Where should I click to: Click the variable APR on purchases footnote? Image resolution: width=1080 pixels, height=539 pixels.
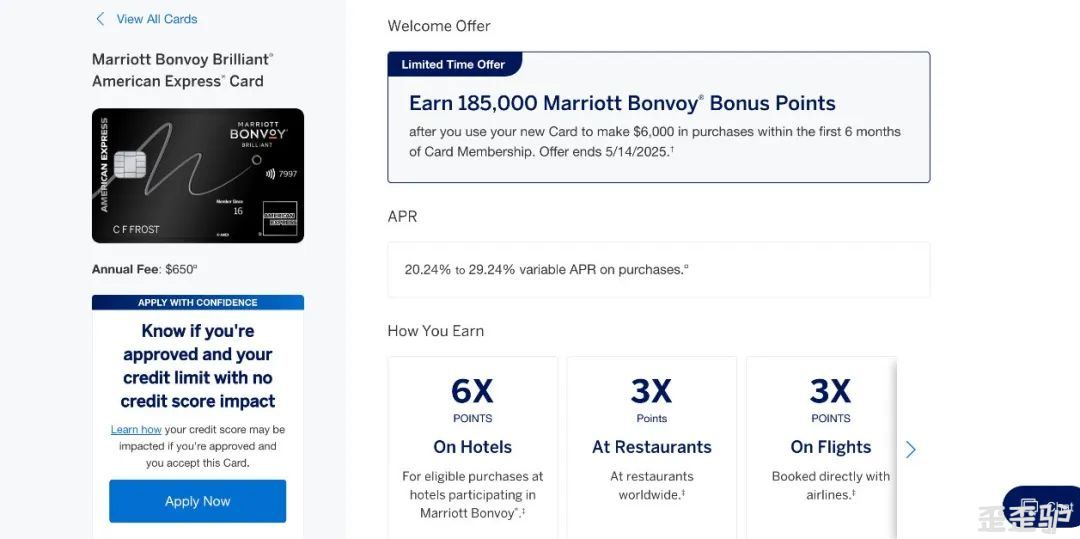(686, 266)
